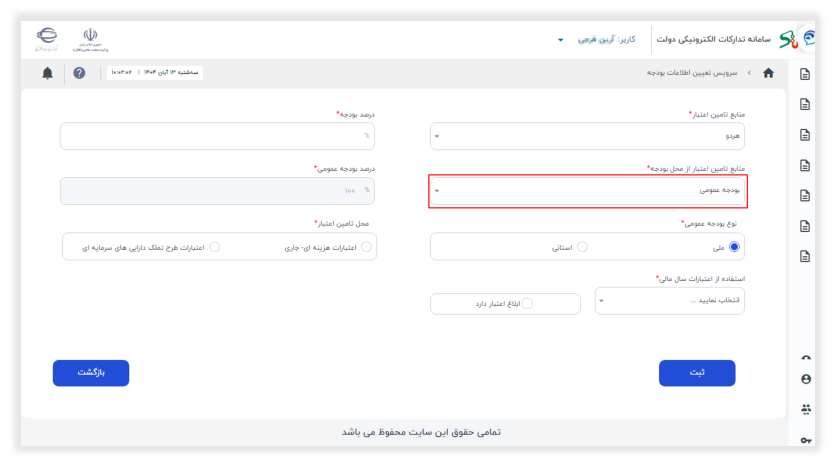Click the Iran ministry emblem logo
This screenshot has width=835, height=466.
(x=91, y=39)
